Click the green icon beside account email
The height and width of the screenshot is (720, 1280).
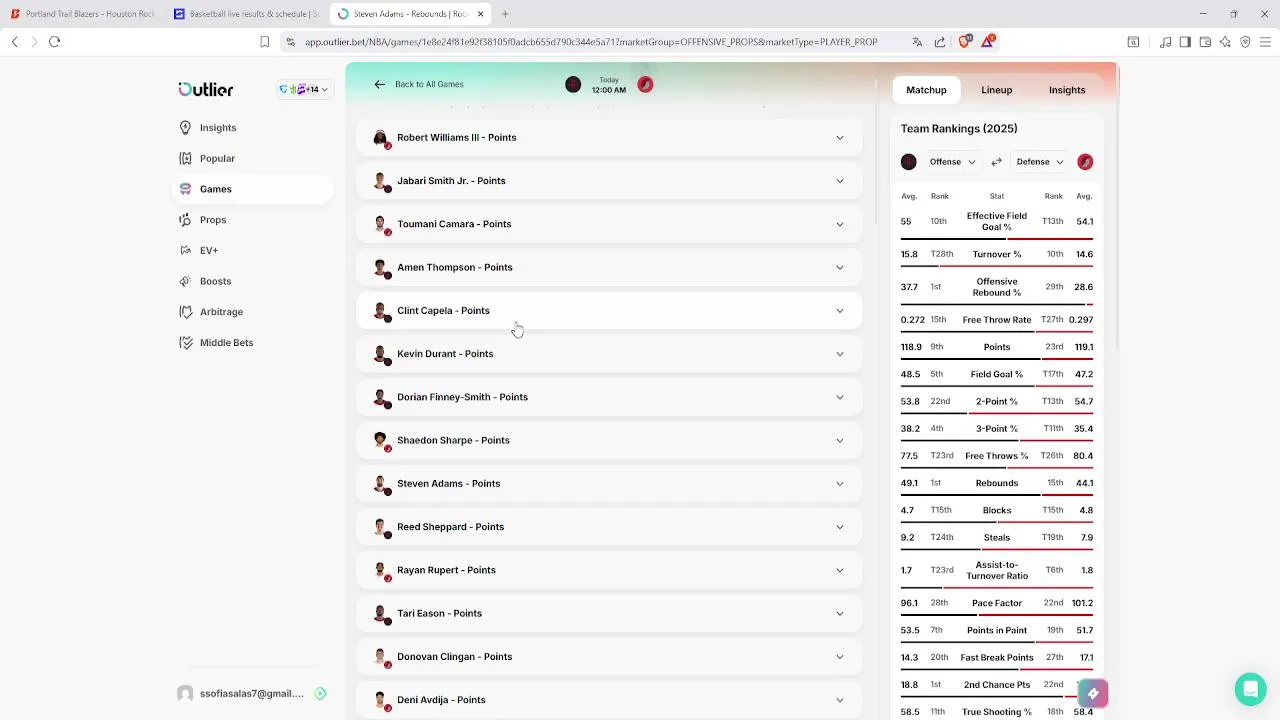coord(320,693)
